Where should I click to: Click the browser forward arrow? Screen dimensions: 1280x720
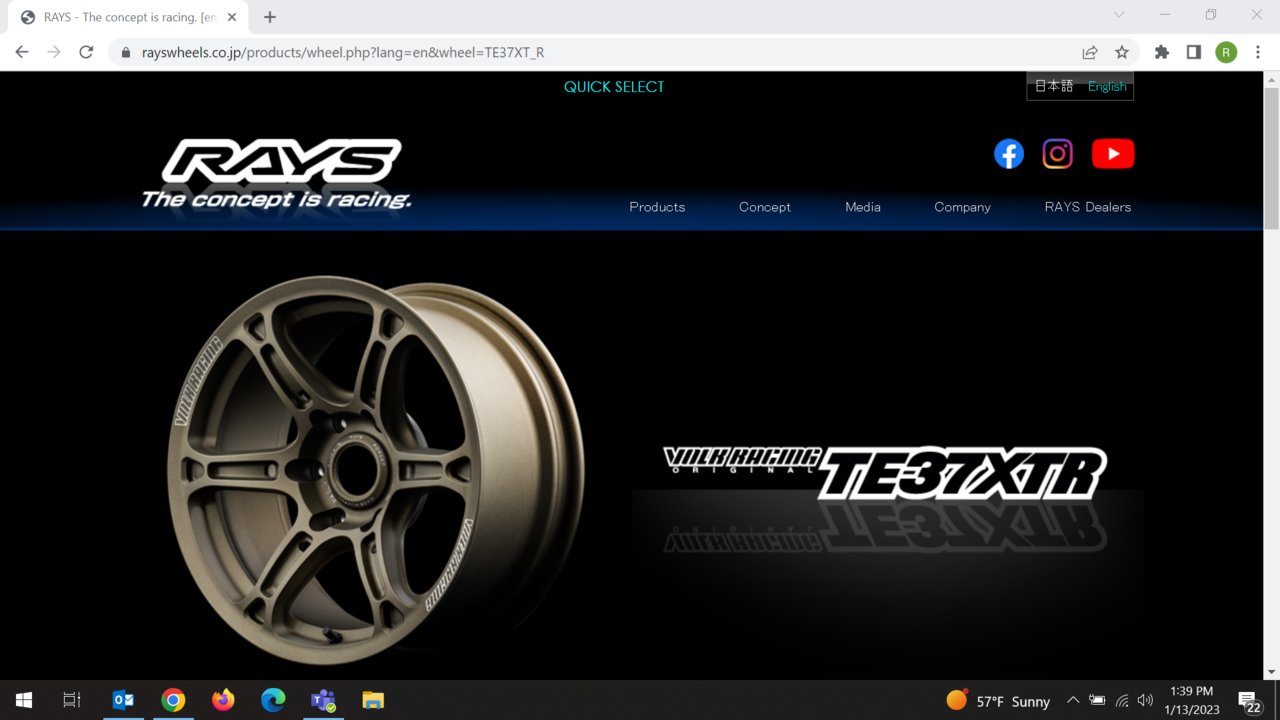(x=54, y=52)
